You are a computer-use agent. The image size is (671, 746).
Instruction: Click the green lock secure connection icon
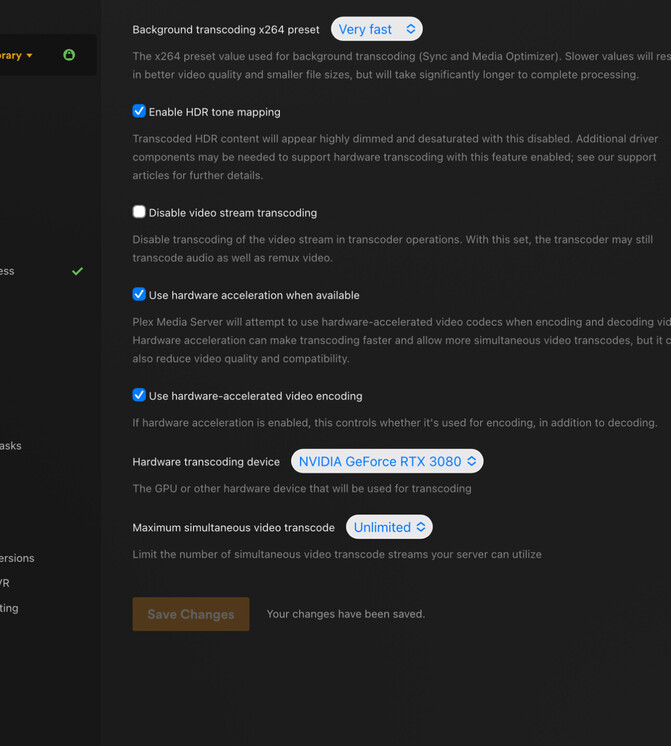69,55
